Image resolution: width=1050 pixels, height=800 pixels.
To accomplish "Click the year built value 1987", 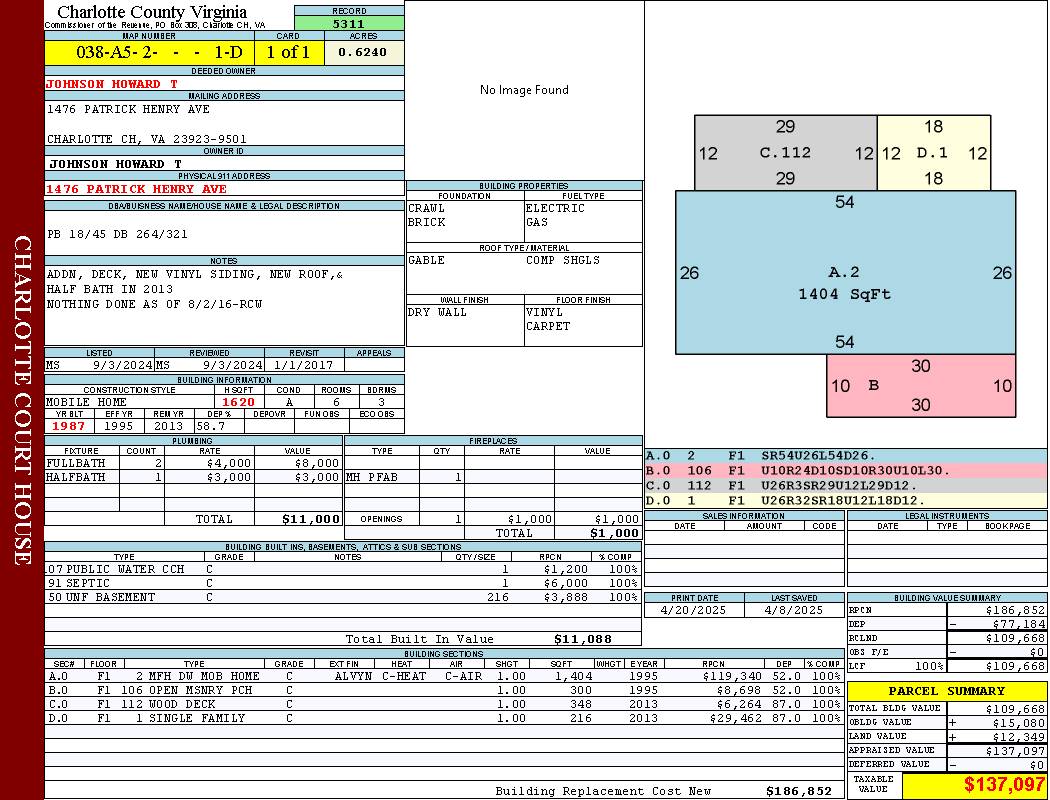I will [x=69, y=426].
